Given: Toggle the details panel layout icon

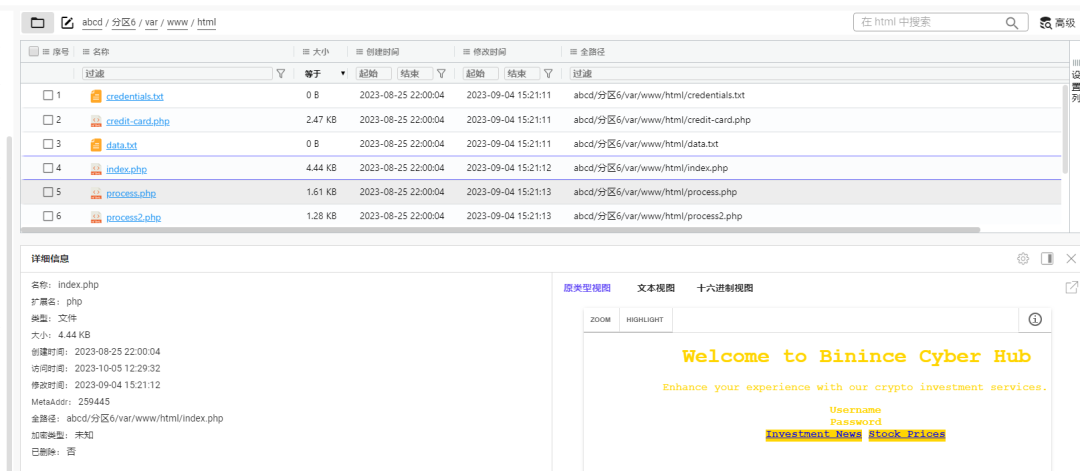Looking at the screenshot, I should tap(1047, 258).
